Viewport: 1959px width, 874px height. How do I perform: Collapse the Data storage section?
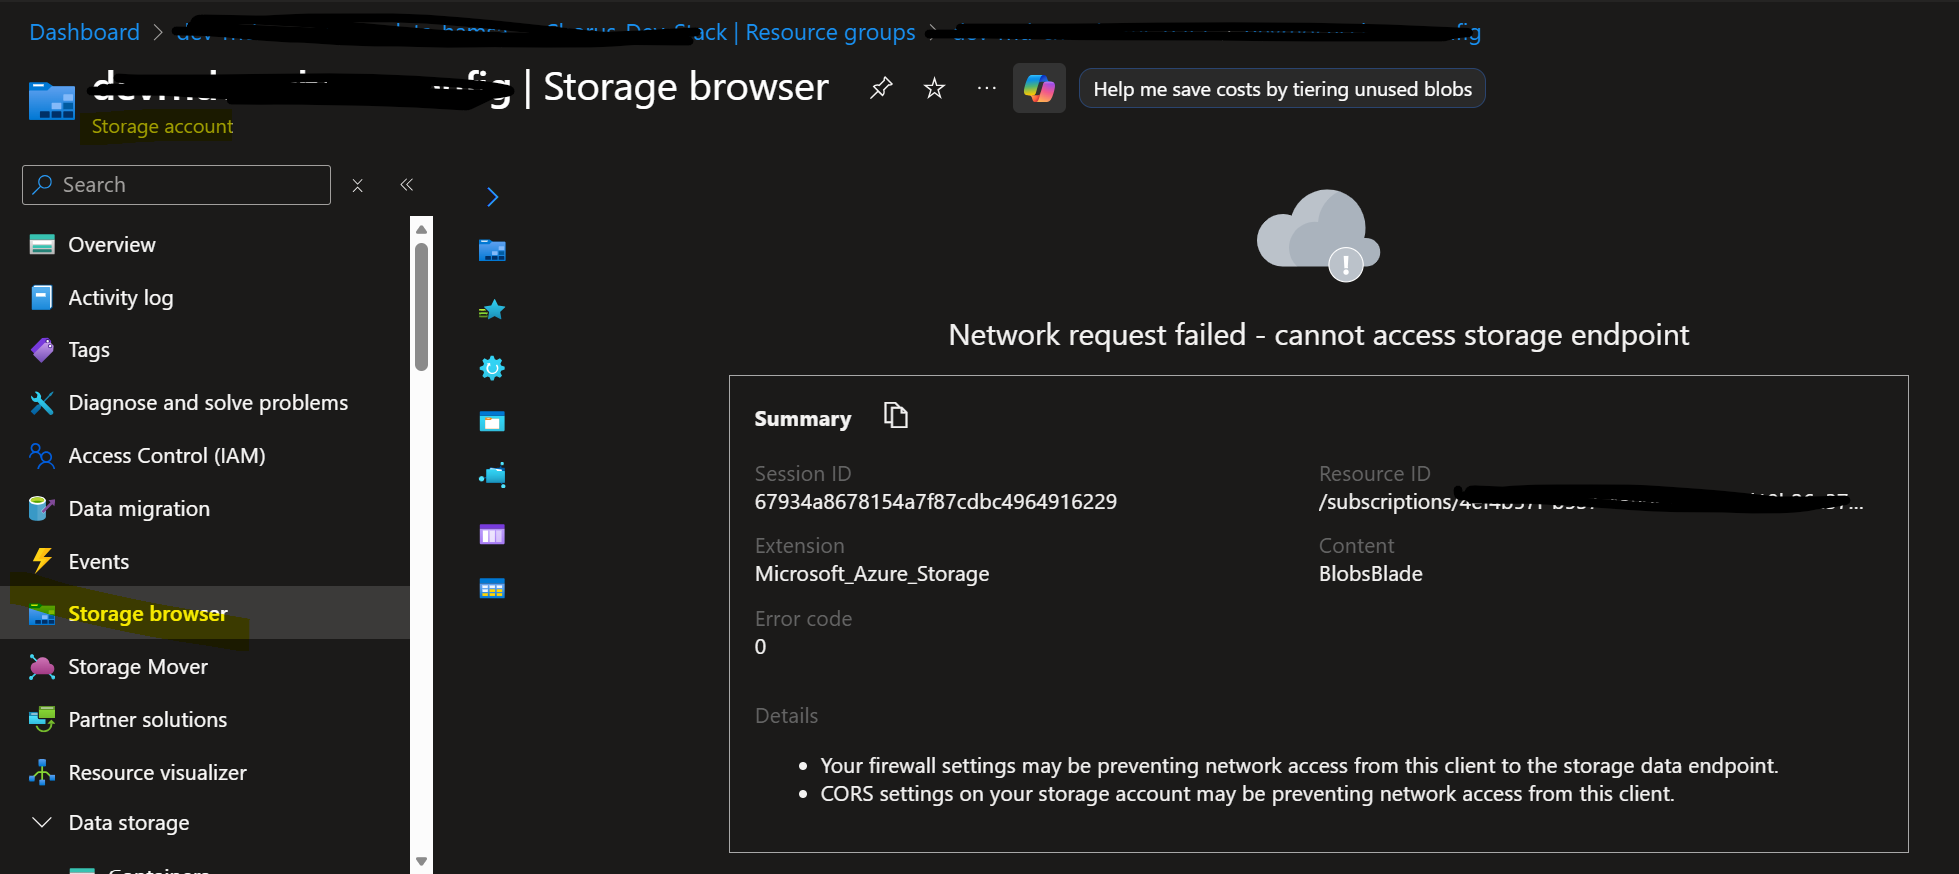[x=42, y=822]
